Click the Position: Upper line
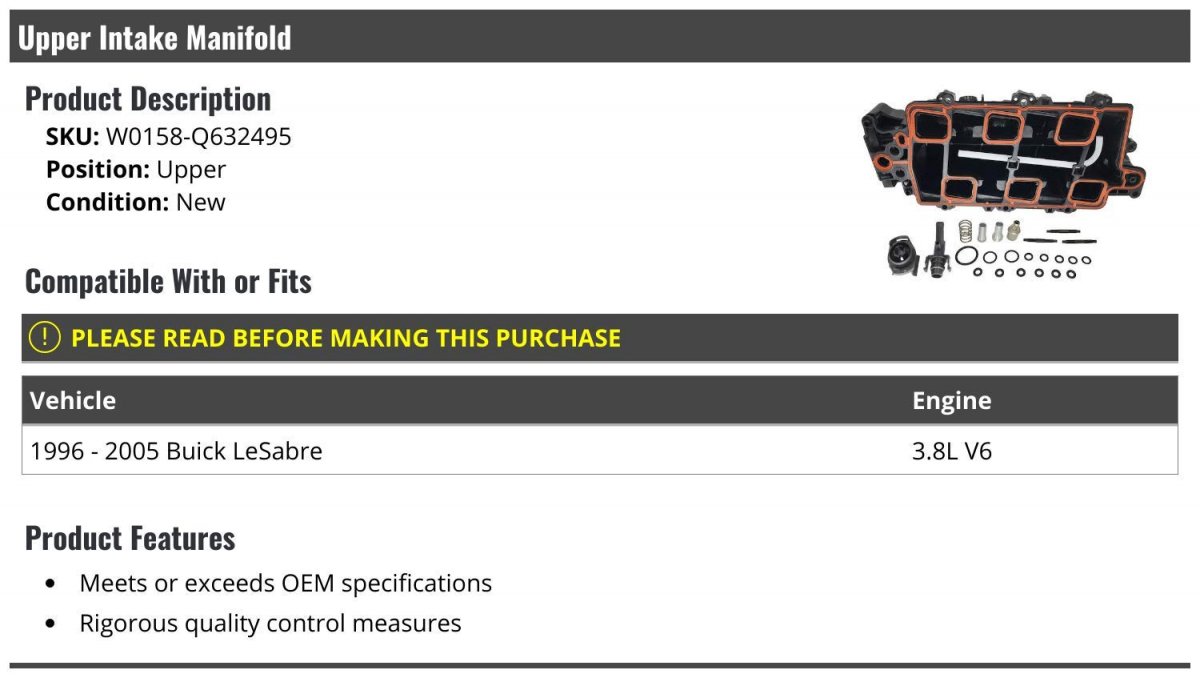This screenshot has width=1200, height=678. point(136,169)
